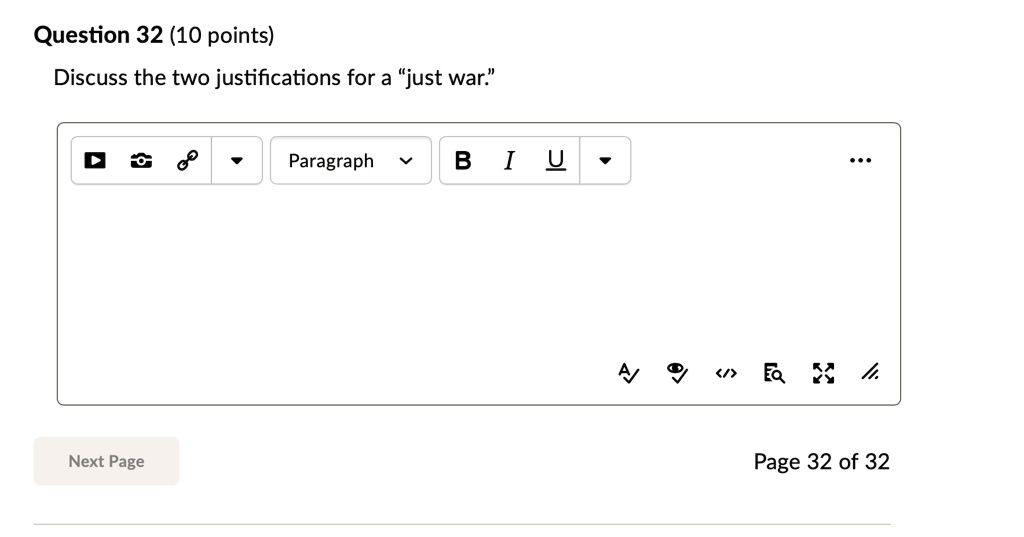The image size is (1024, 537).
Task: Click the Next Page button
Action: [106, 461]
